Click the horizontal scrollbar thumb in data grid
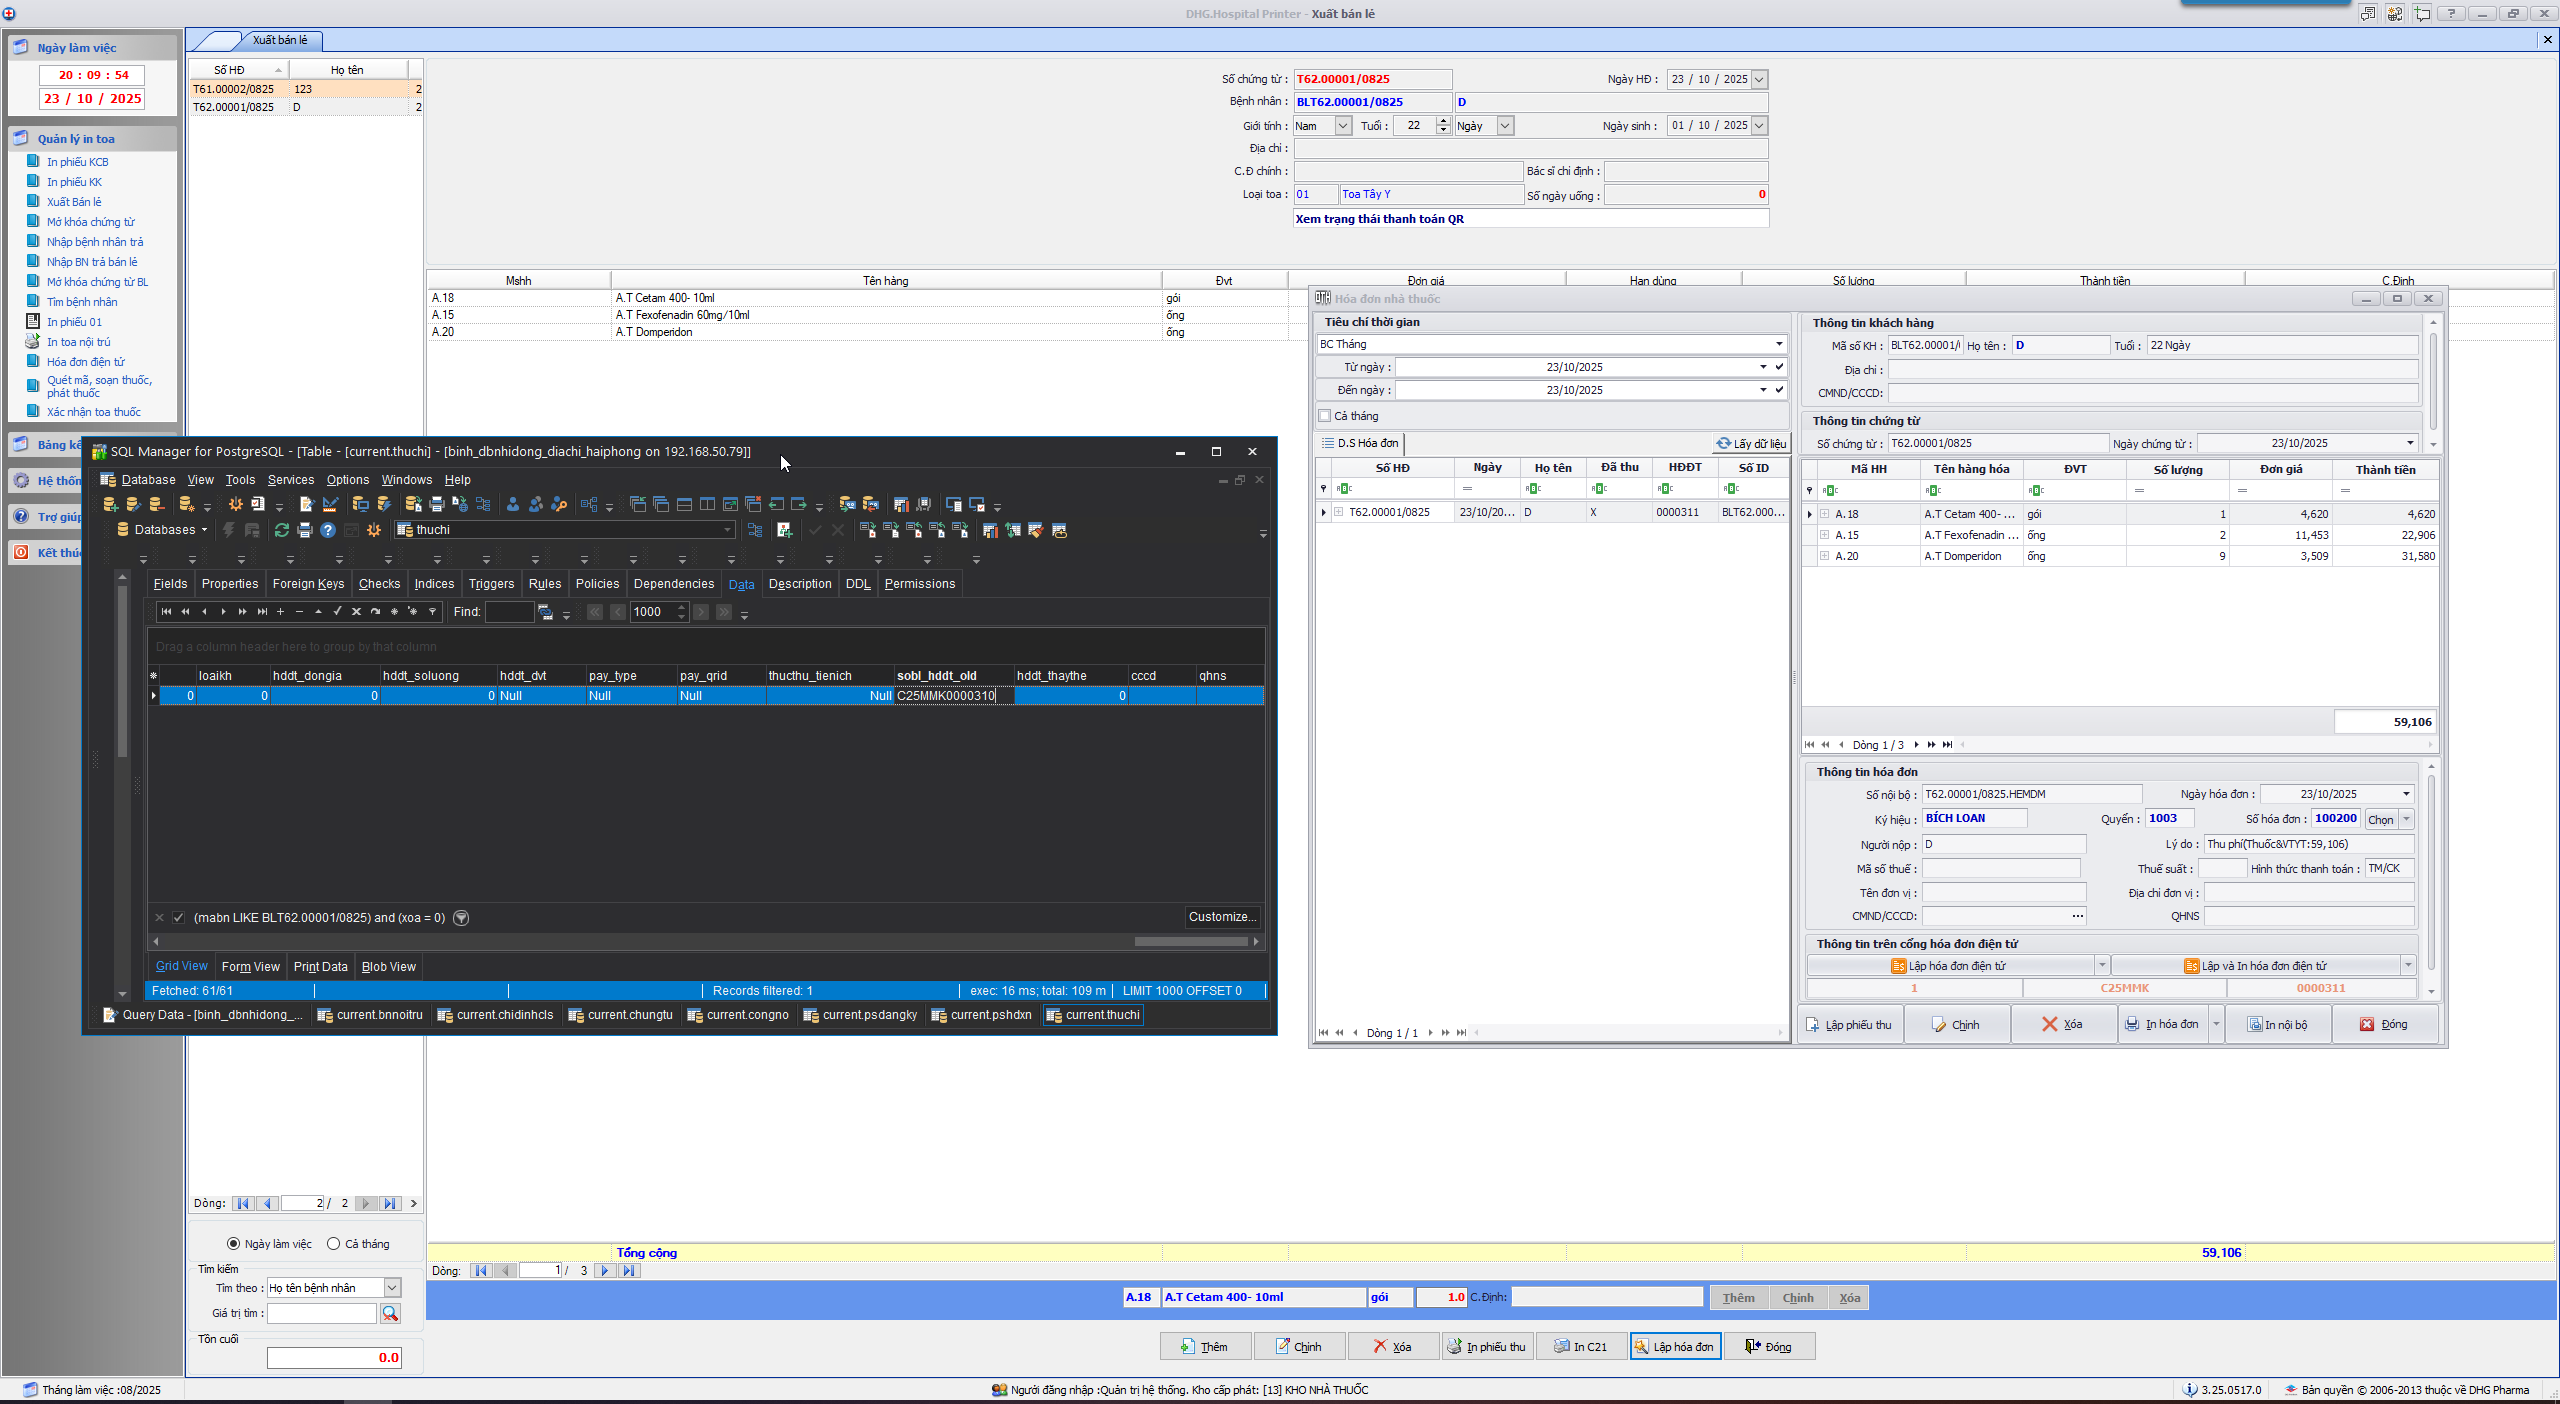Screen dimensions: 2560x1404 point(1190,941)
